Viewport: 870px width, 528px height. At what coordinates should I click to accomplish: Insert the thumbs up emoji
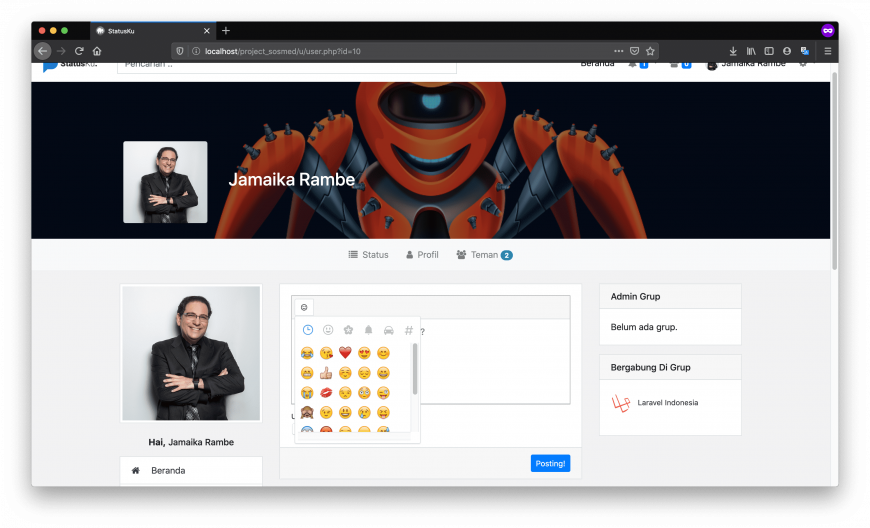click(326, 373)
